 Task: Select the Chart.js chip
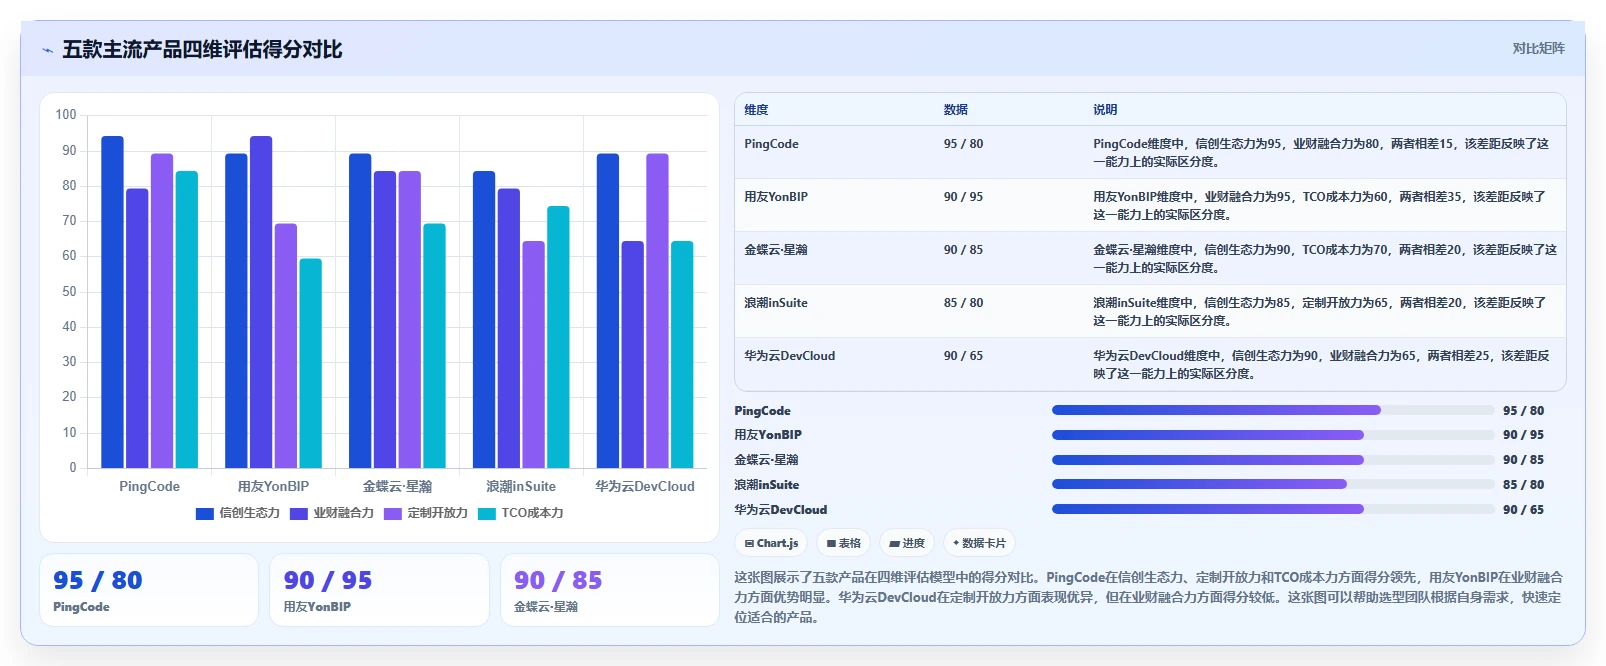772,543
